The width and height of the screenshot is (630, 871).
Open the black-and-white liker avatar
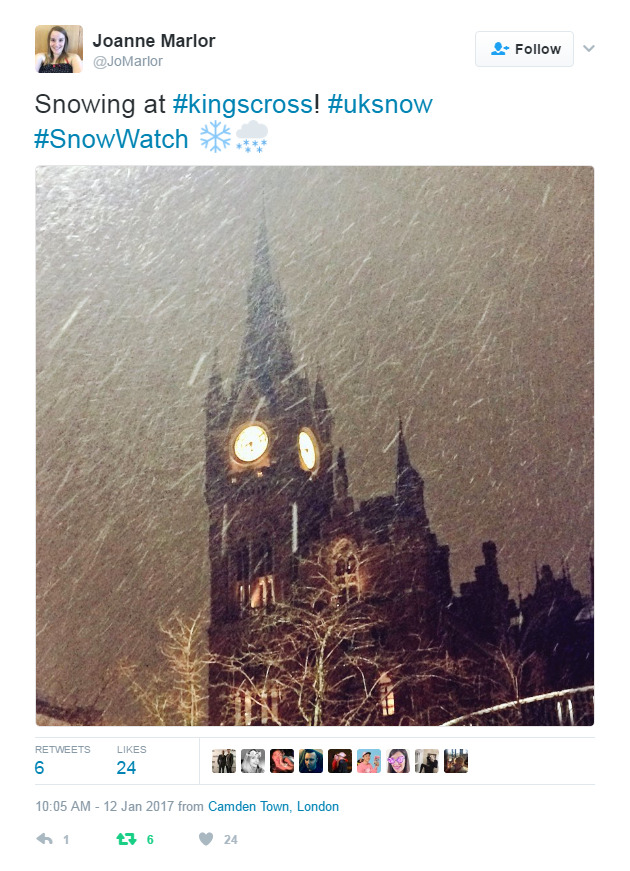point(253,761)
